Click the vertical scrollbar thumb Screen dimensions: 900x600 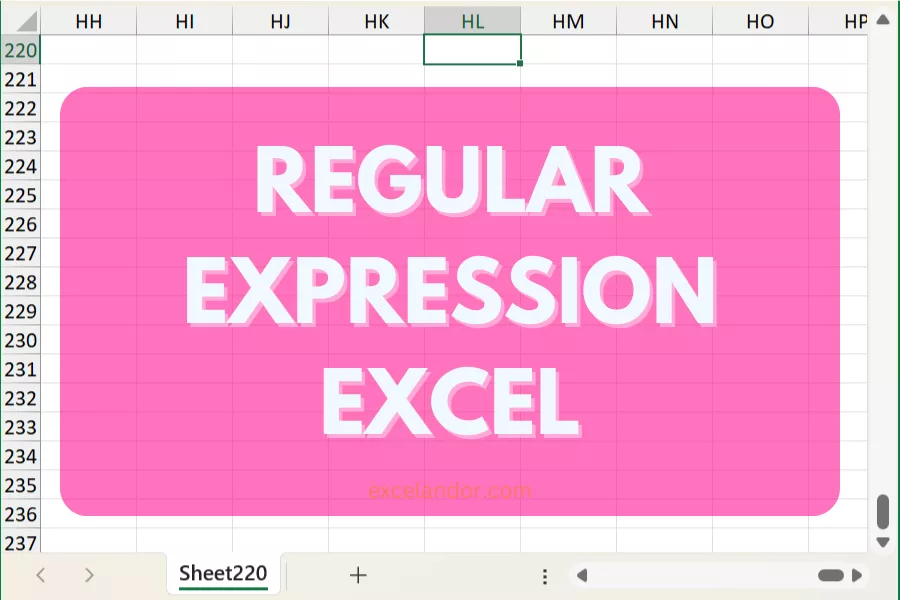[883, 509]
